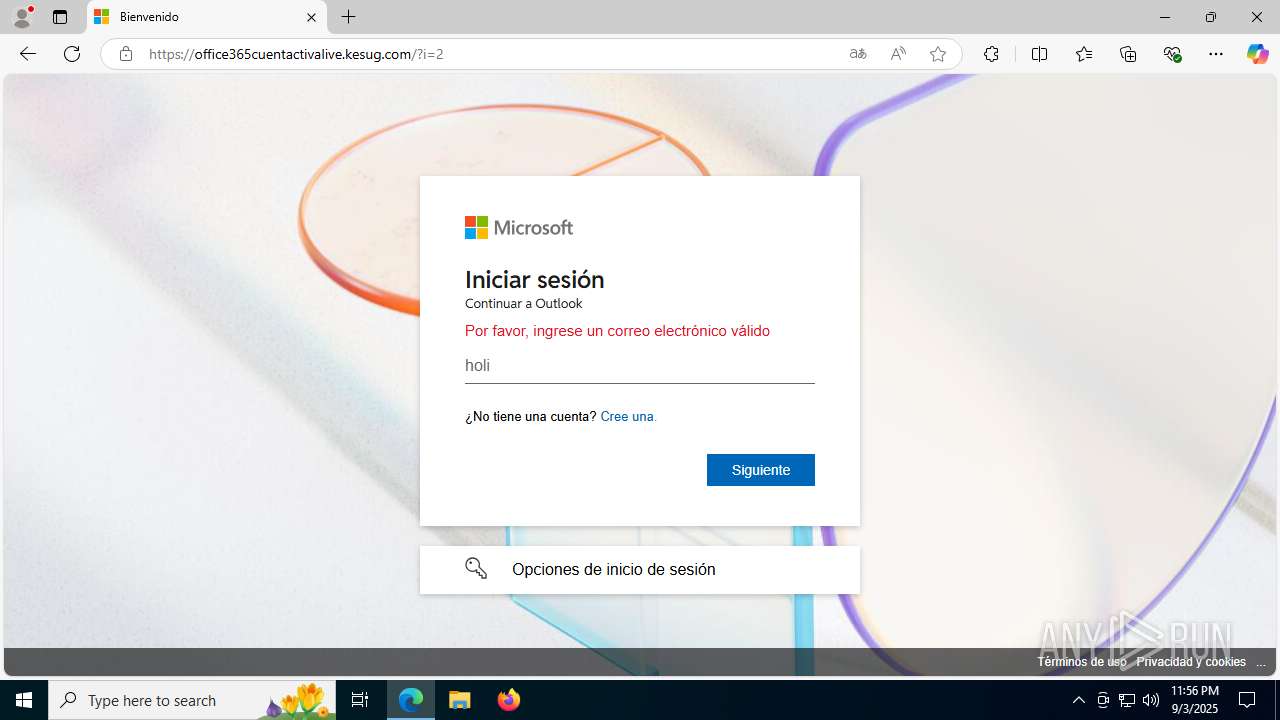Image resolution: width=1280 pixels, height=720 pixels.
Task: Open the notification center icon
Action: [x=1248, y=700]
